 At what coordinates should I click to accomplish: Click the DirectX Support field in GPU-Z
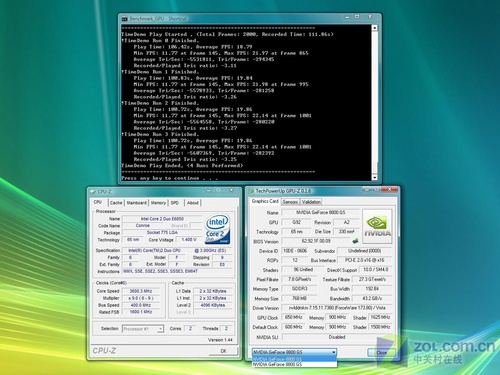click(x=375, y=269)
